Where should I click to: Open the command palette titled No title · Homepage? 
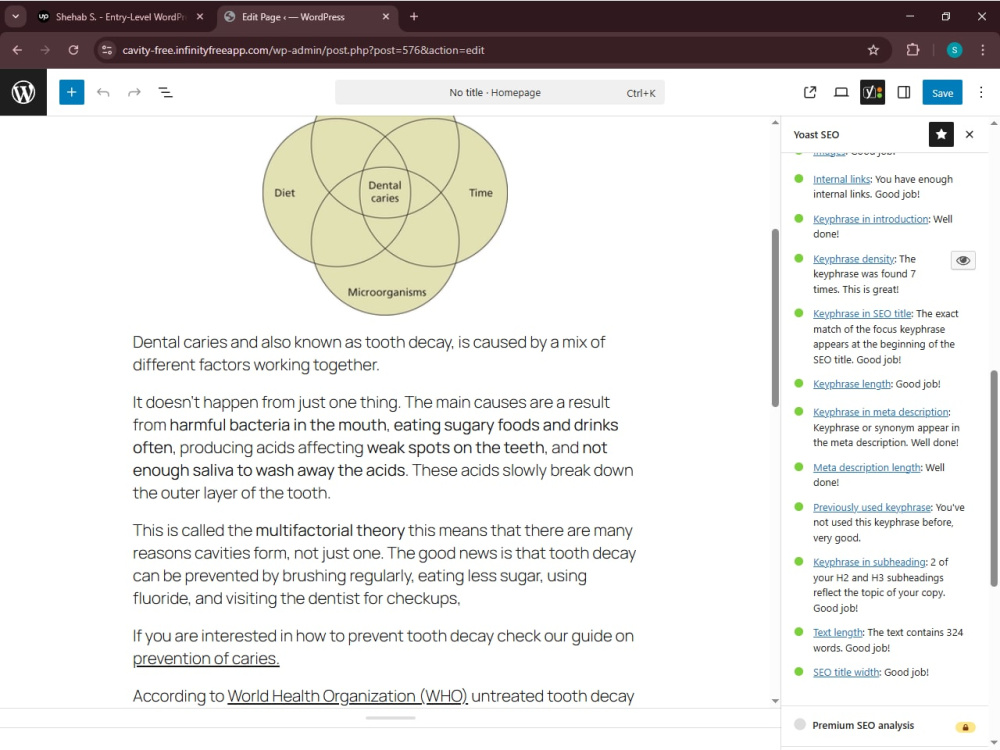(499, 92)
